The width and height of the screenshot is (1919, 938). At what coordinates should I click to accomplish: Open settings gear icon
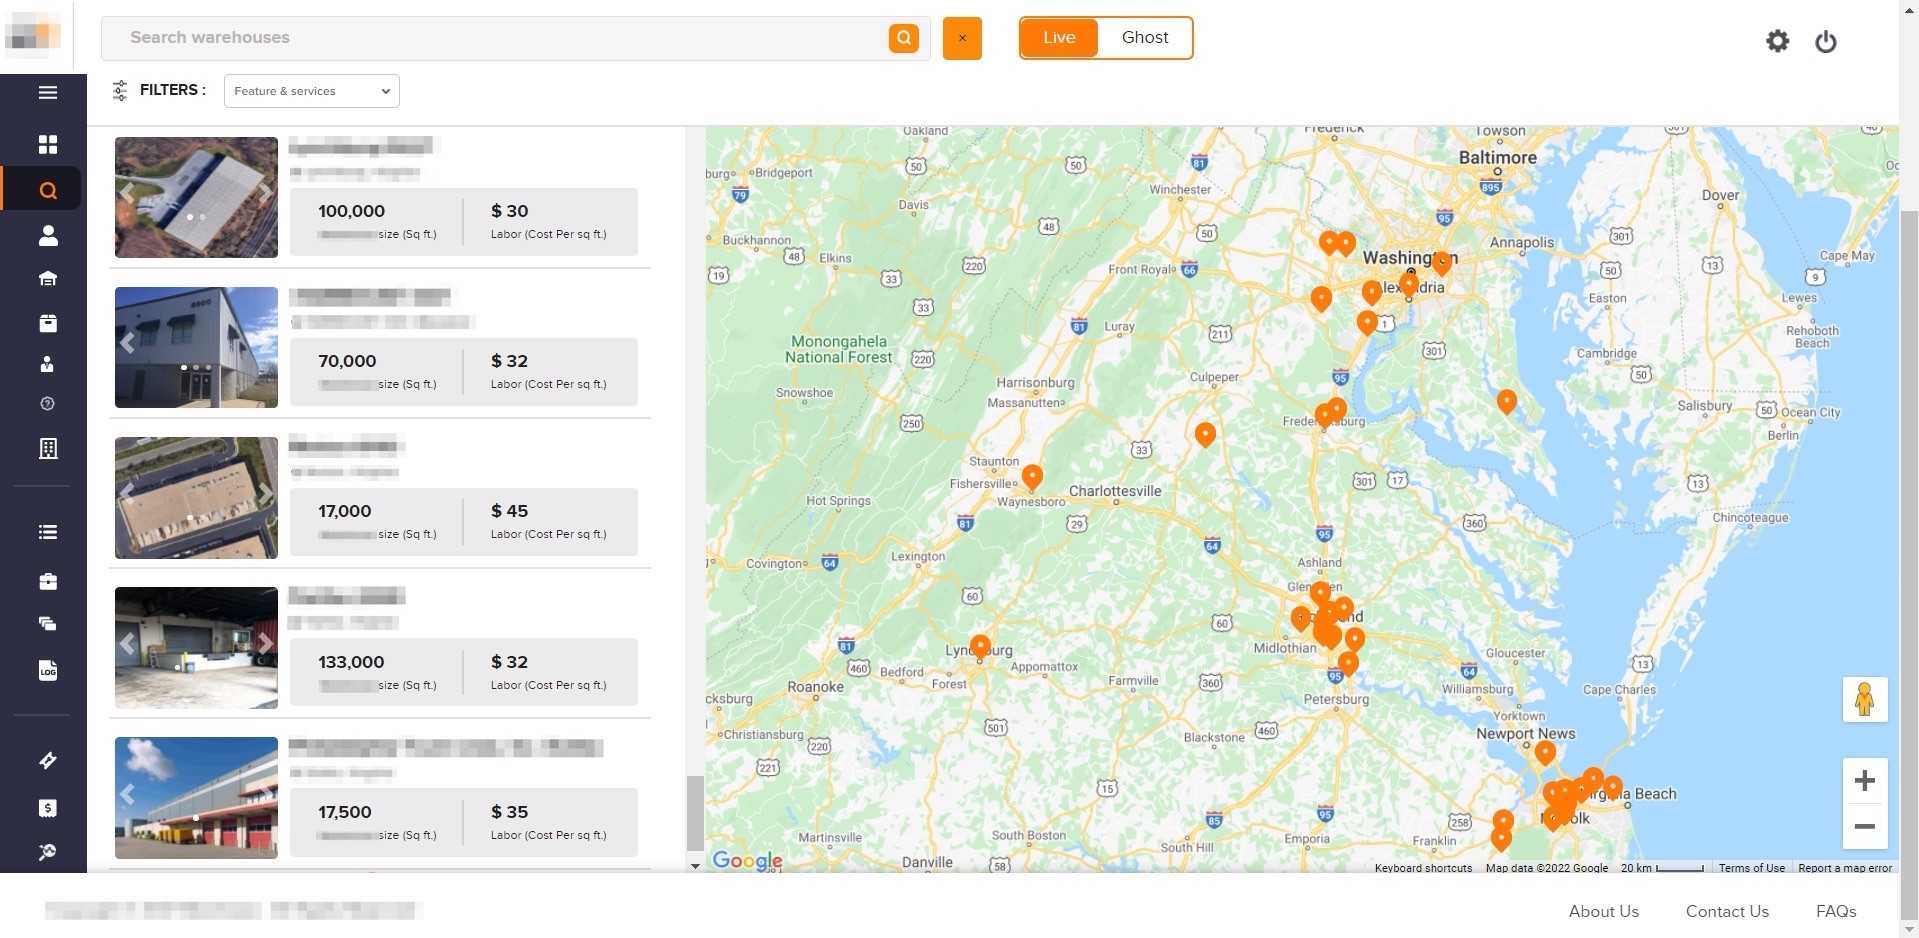click(1777, 41)
